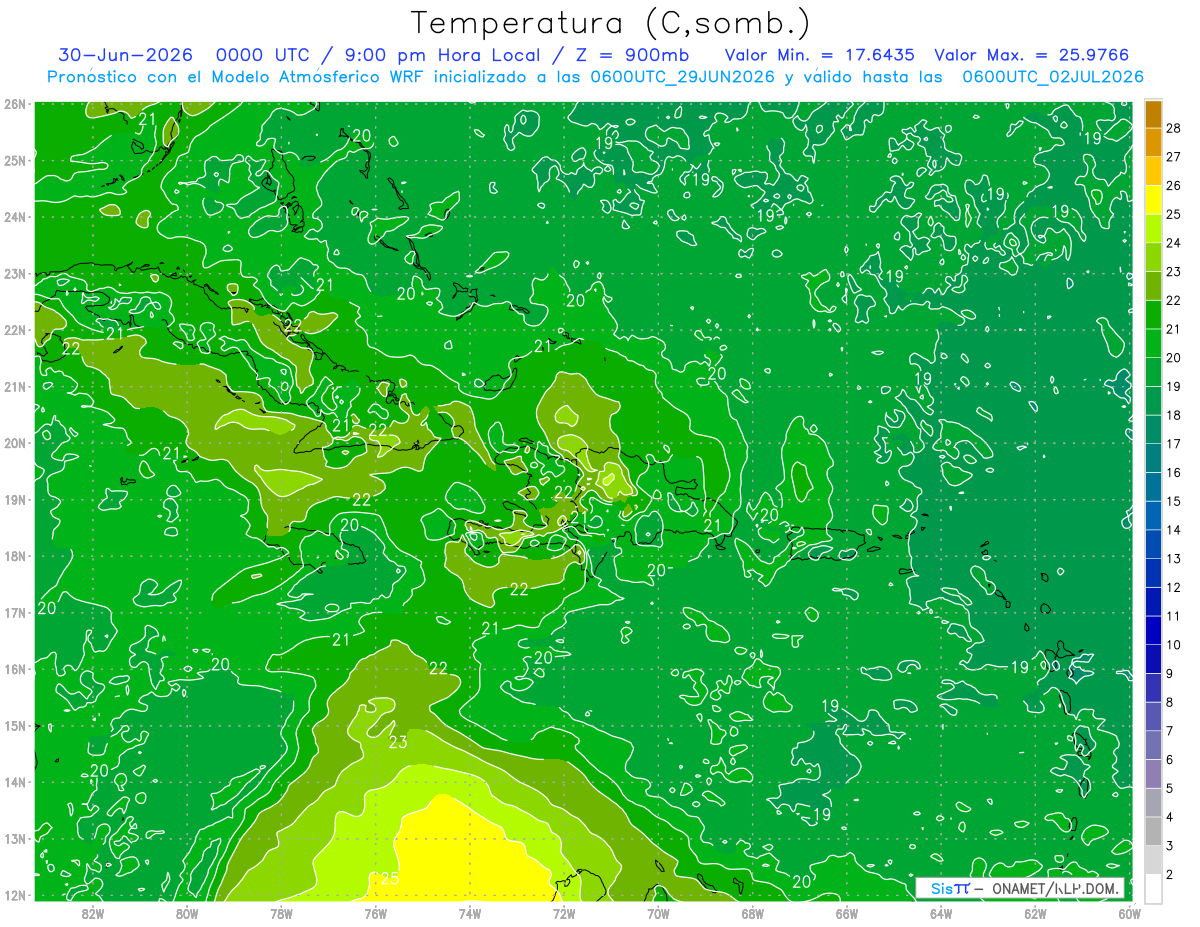This screenshot has width=1200, height=927.
Task: Click the "Valor Max. = 25.9766" text
Action: coord(1030,55)
